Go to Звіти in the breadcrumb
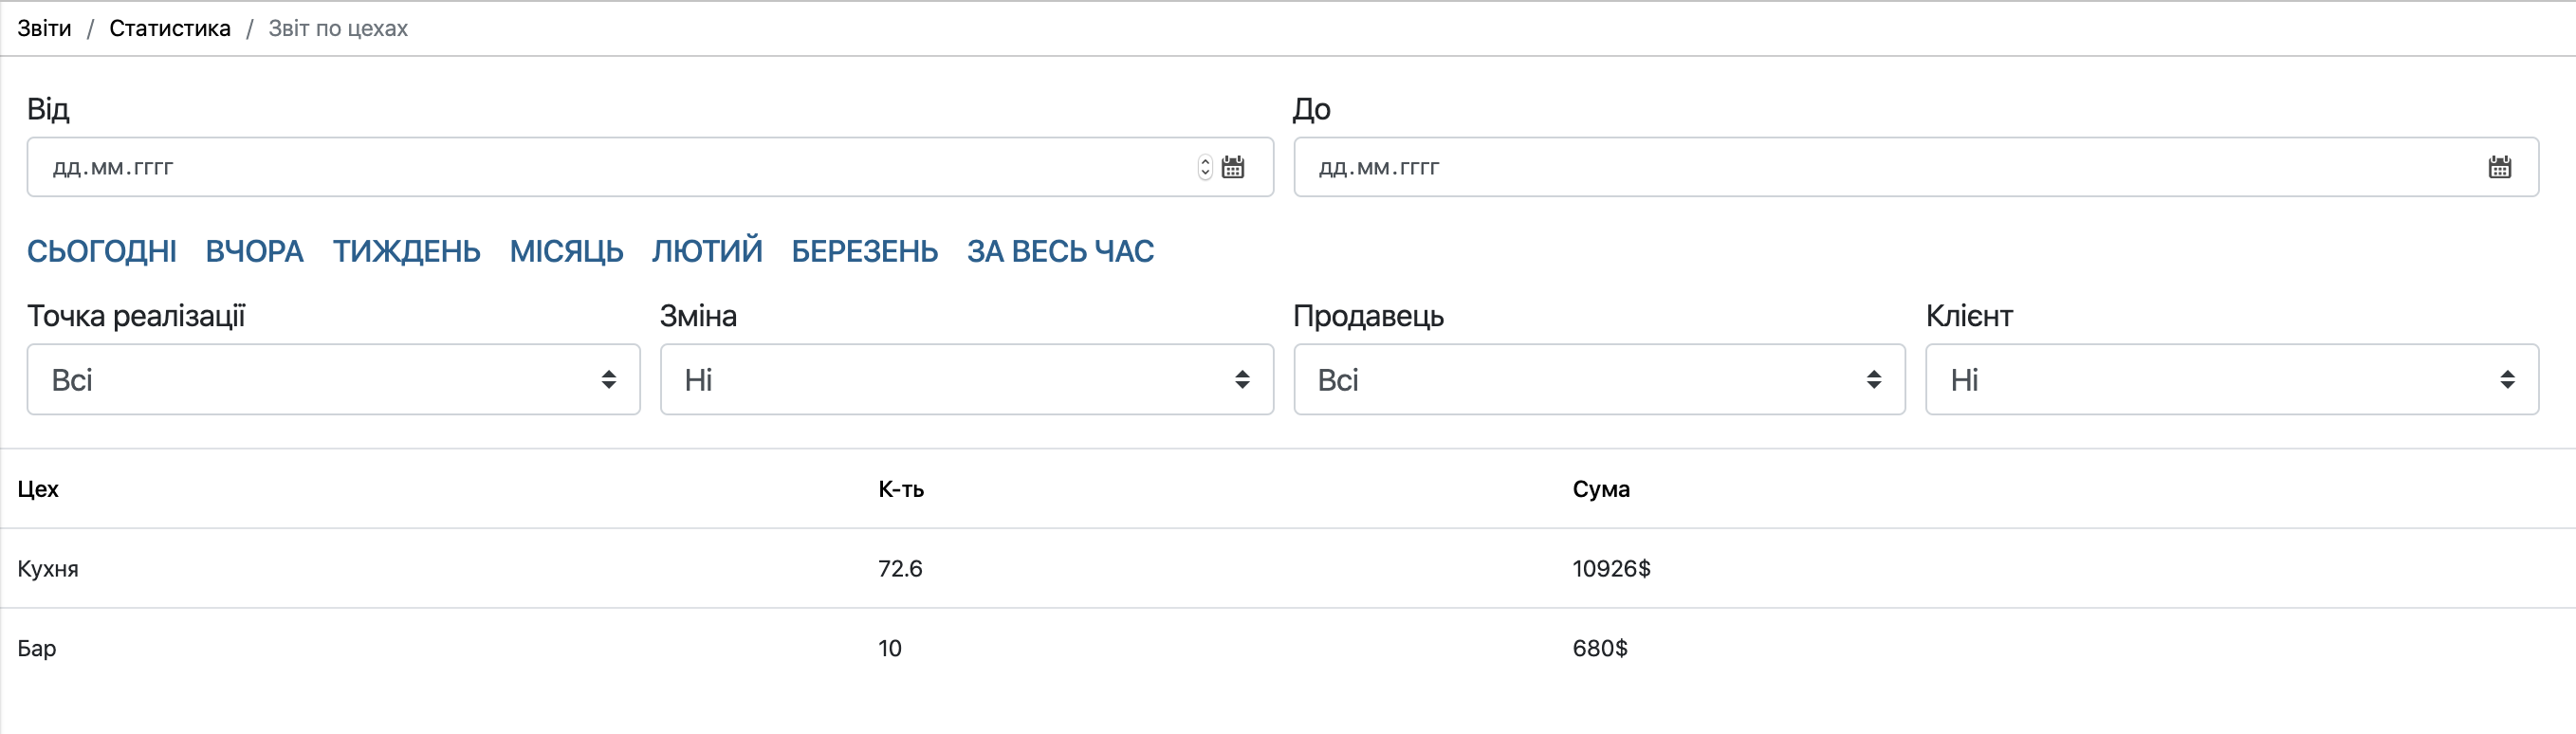2576x734 pixels. (44, 28)
